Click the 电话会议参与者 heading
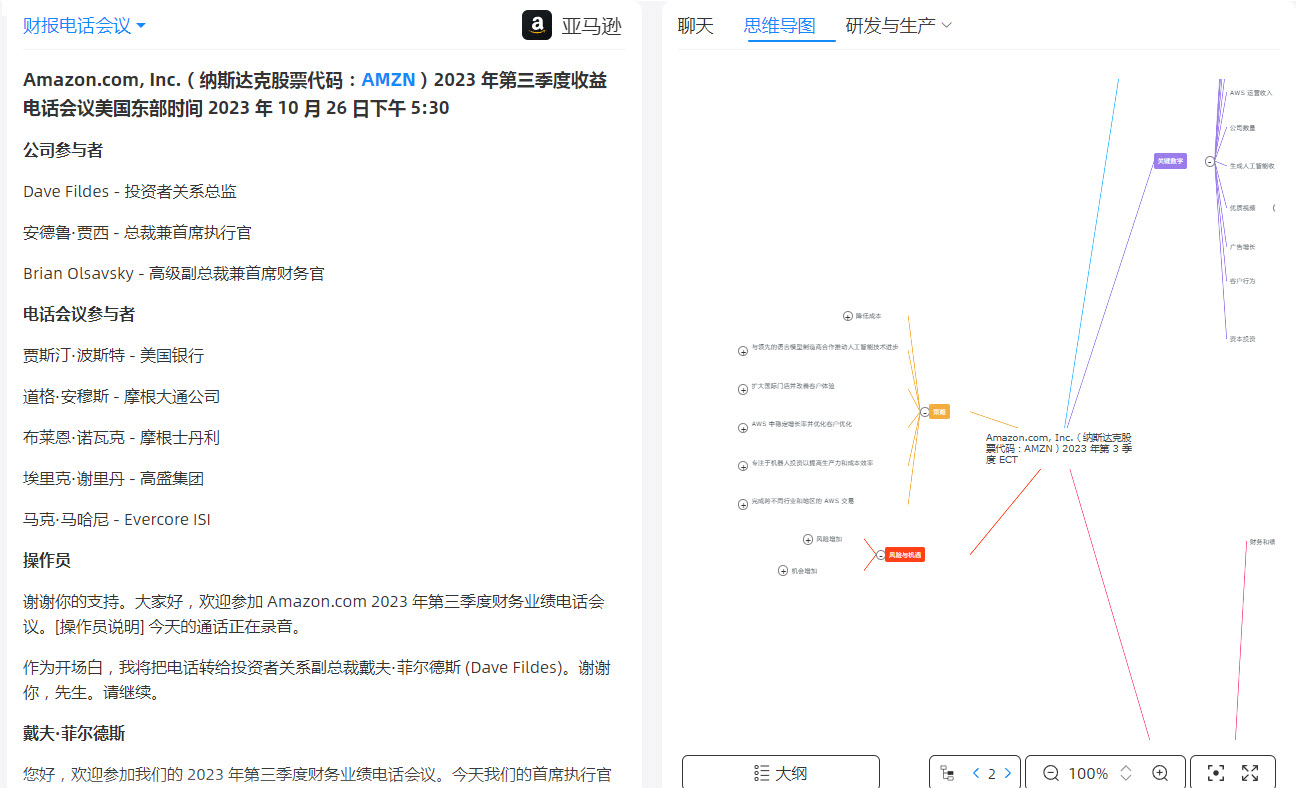Image resolution: width=1296 pixels, height=788 pixels. [79, 314]
